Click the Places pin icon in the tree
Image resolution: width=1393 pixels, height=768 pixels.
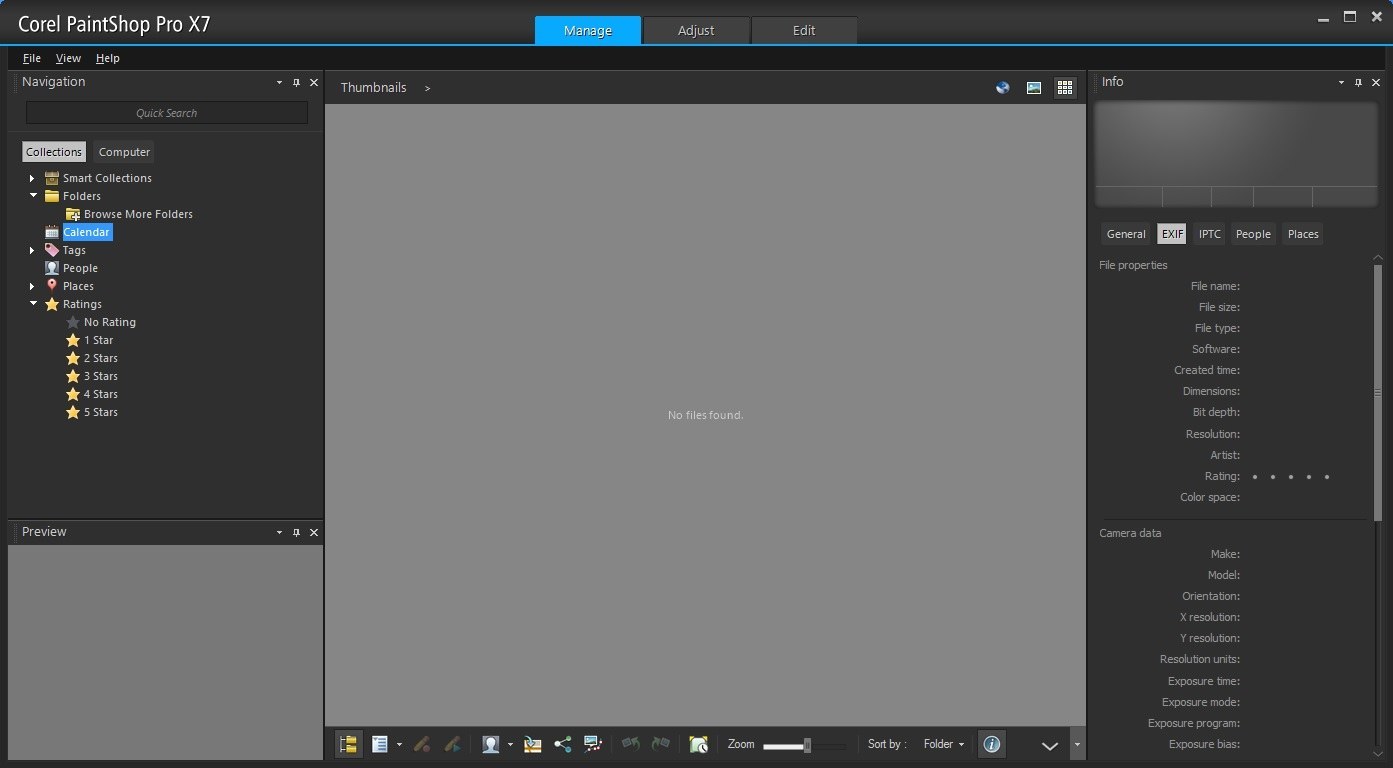[52, 286]
